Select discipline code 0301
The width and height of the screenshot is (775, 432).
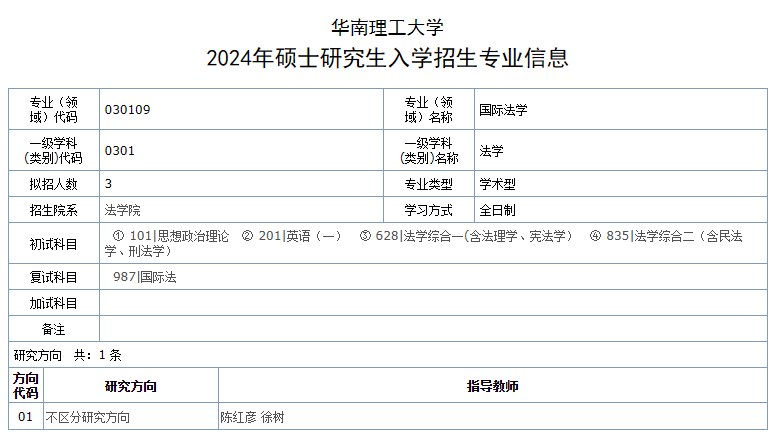coord(120,151)
